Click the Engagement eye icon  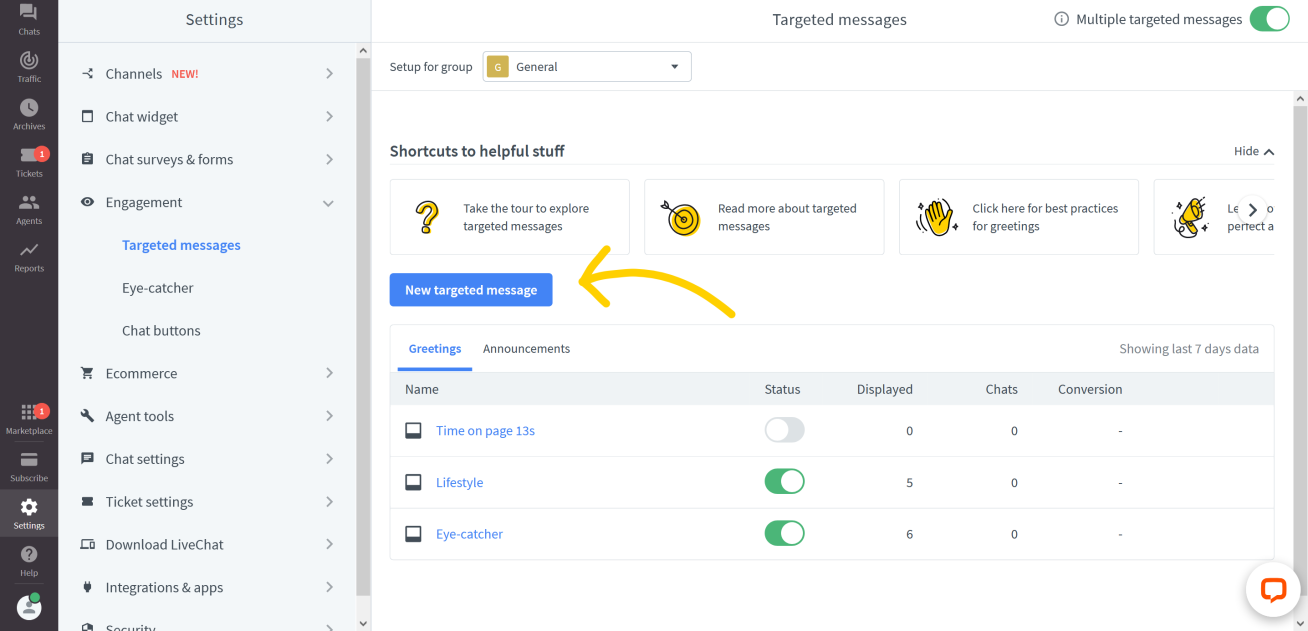tap(87, 202)
